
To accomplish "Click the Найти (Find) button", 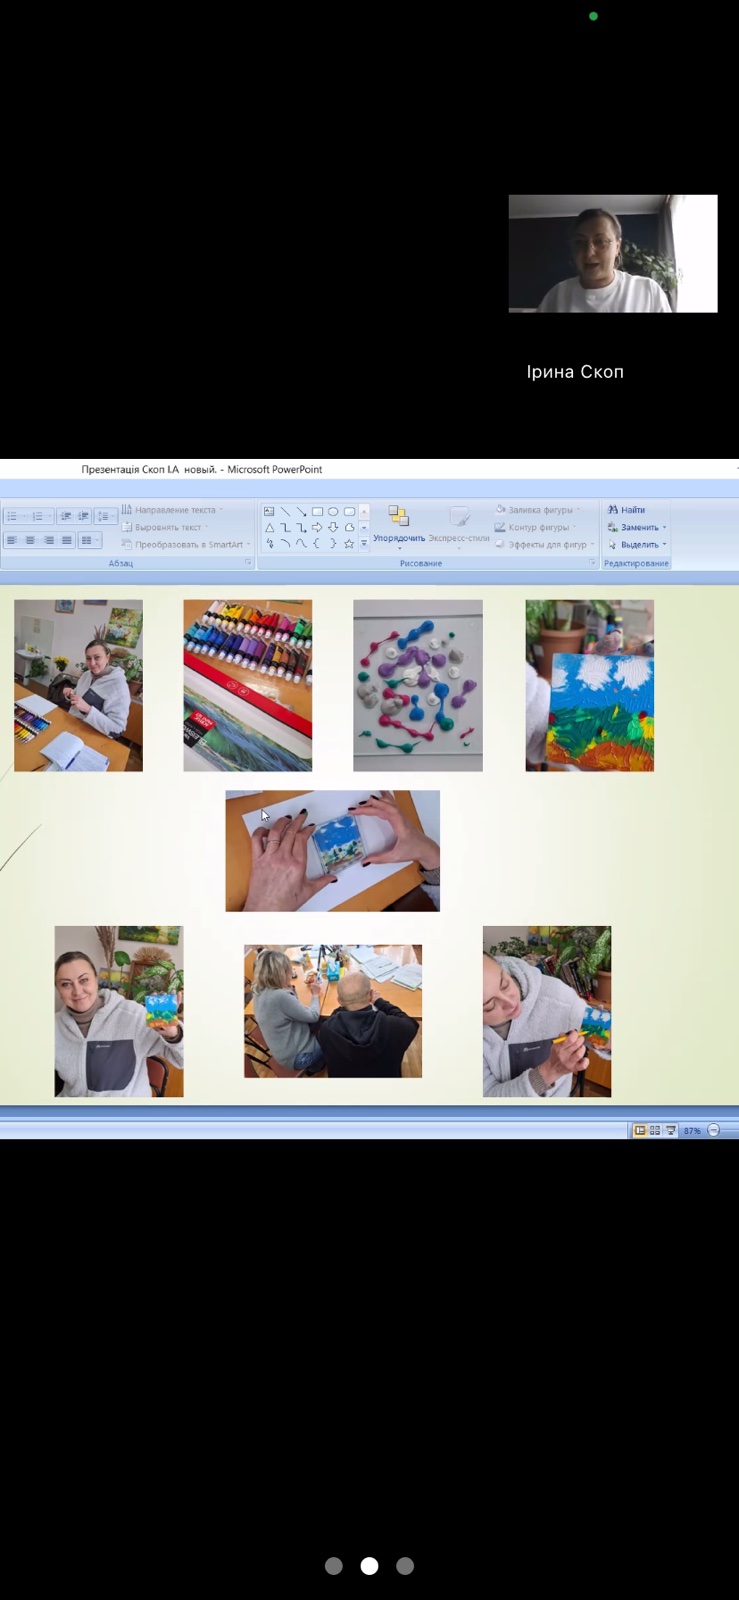I will pos(627,510).
